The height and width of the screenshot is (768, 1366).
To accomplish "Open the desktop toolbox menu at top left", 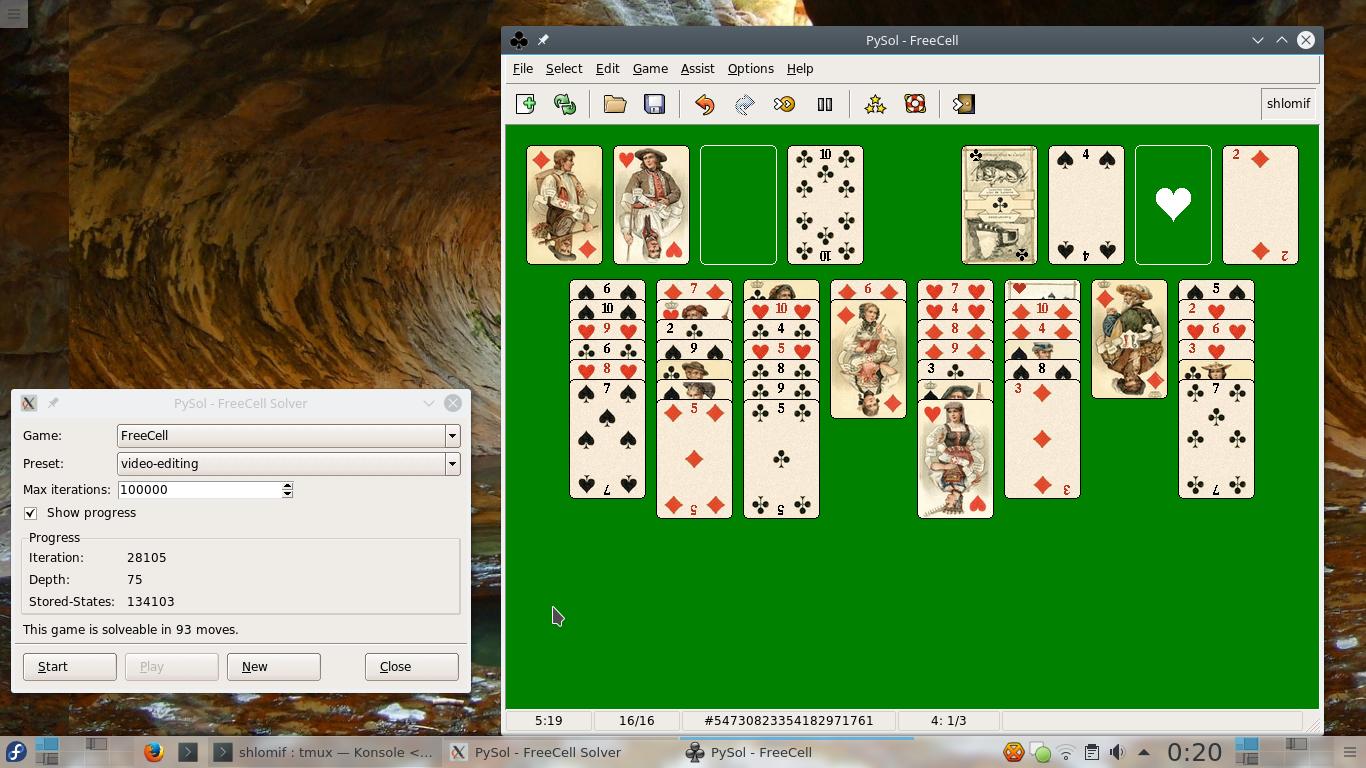I will pyautogui.click(x=13, y=13).
